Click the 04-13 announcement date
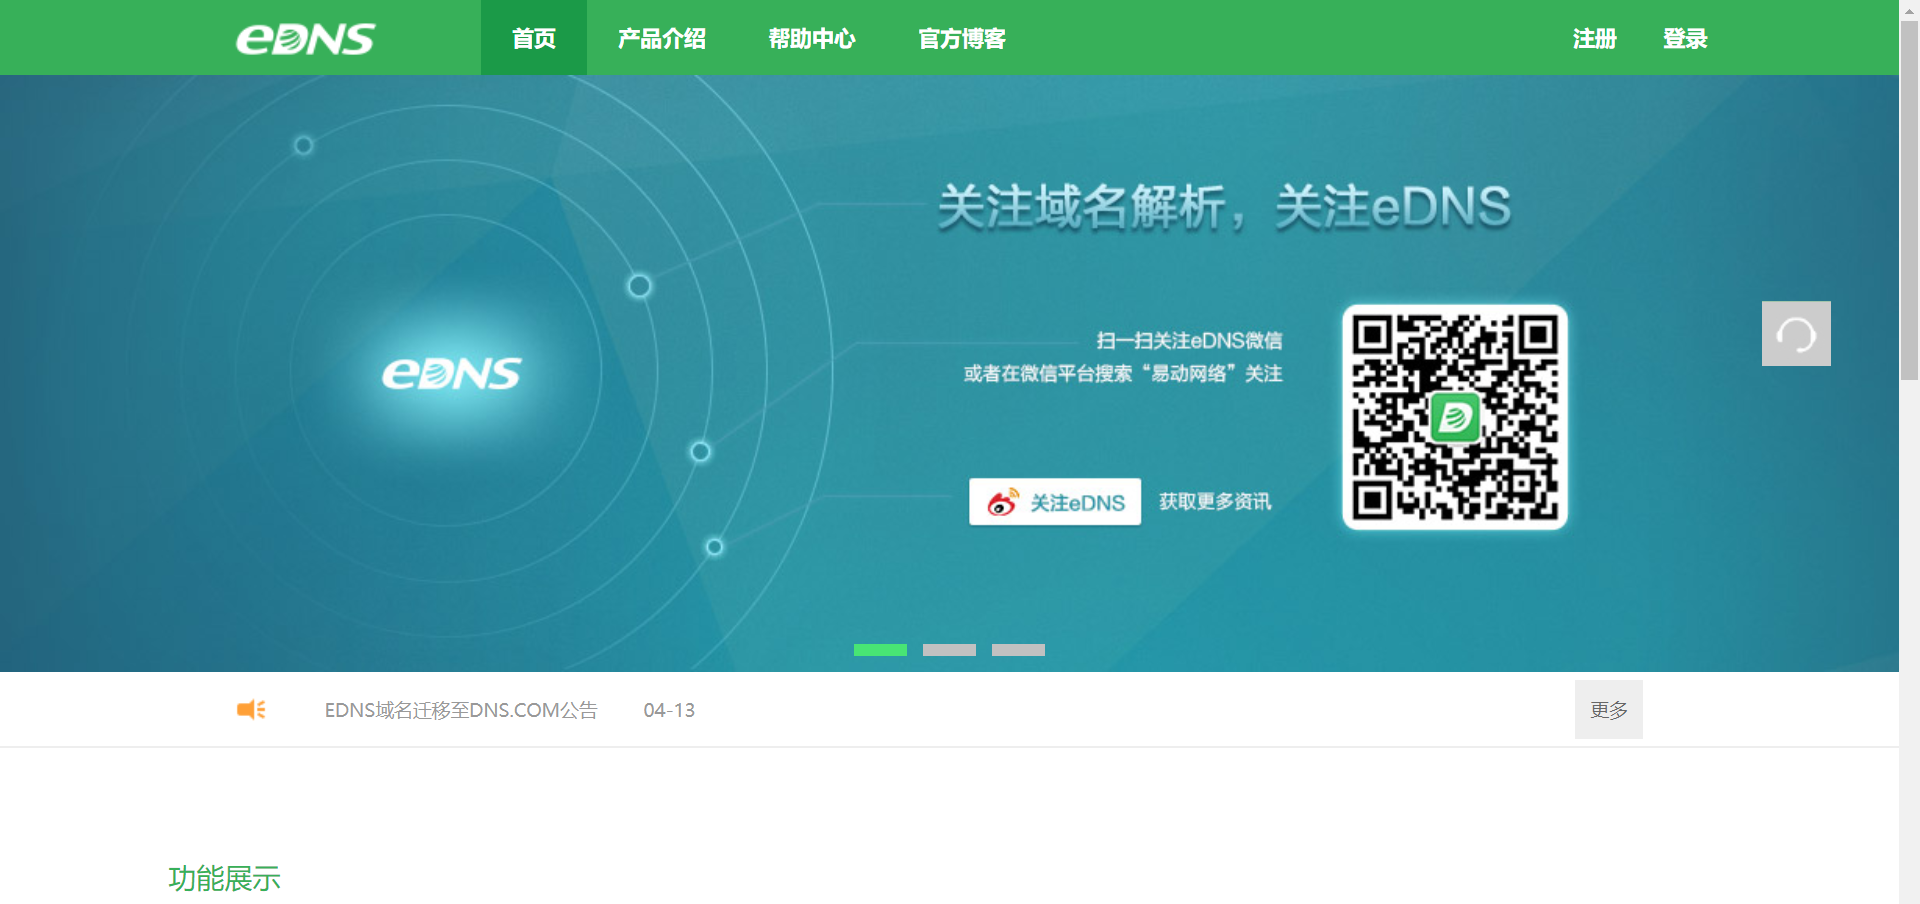The width and height of the screenshot is (1920, 904). [x=669, y=710]
